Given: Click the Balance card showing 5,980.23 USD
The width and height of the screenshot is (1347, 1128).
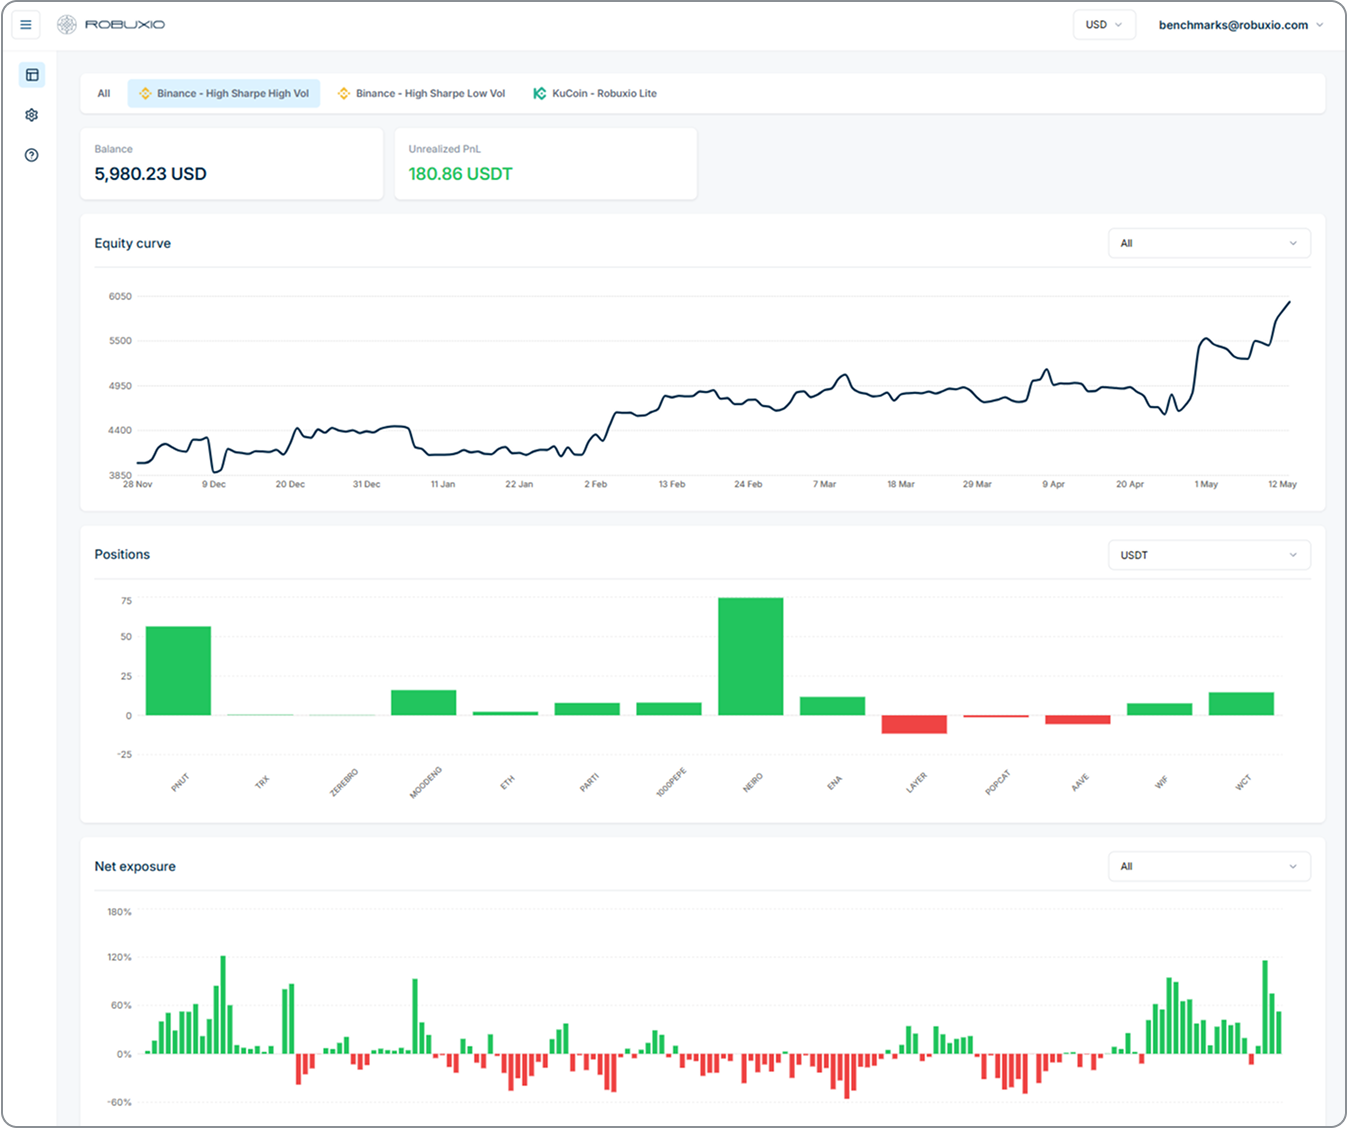Looking at the screenshot, I should pos(231,163).
